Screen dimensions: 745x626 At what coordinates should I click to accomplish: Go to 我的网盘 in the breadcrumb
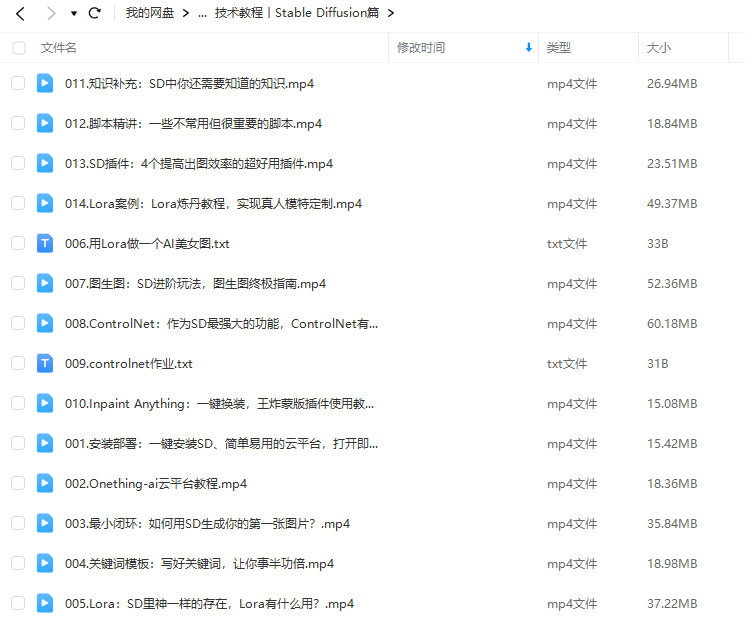tap(150, 14)
